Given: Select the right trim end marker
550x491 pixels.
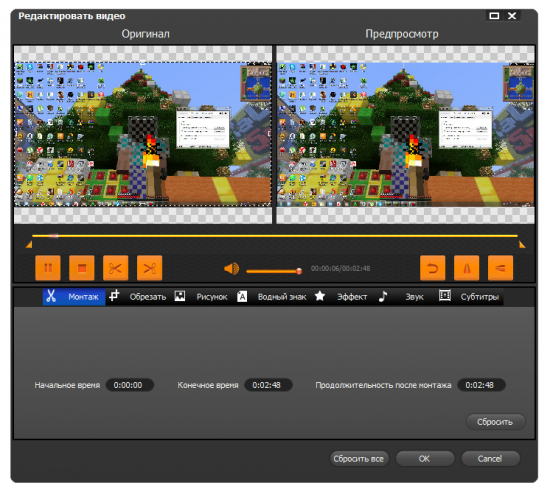Looking at the screenshot, I should coord(522,244).
